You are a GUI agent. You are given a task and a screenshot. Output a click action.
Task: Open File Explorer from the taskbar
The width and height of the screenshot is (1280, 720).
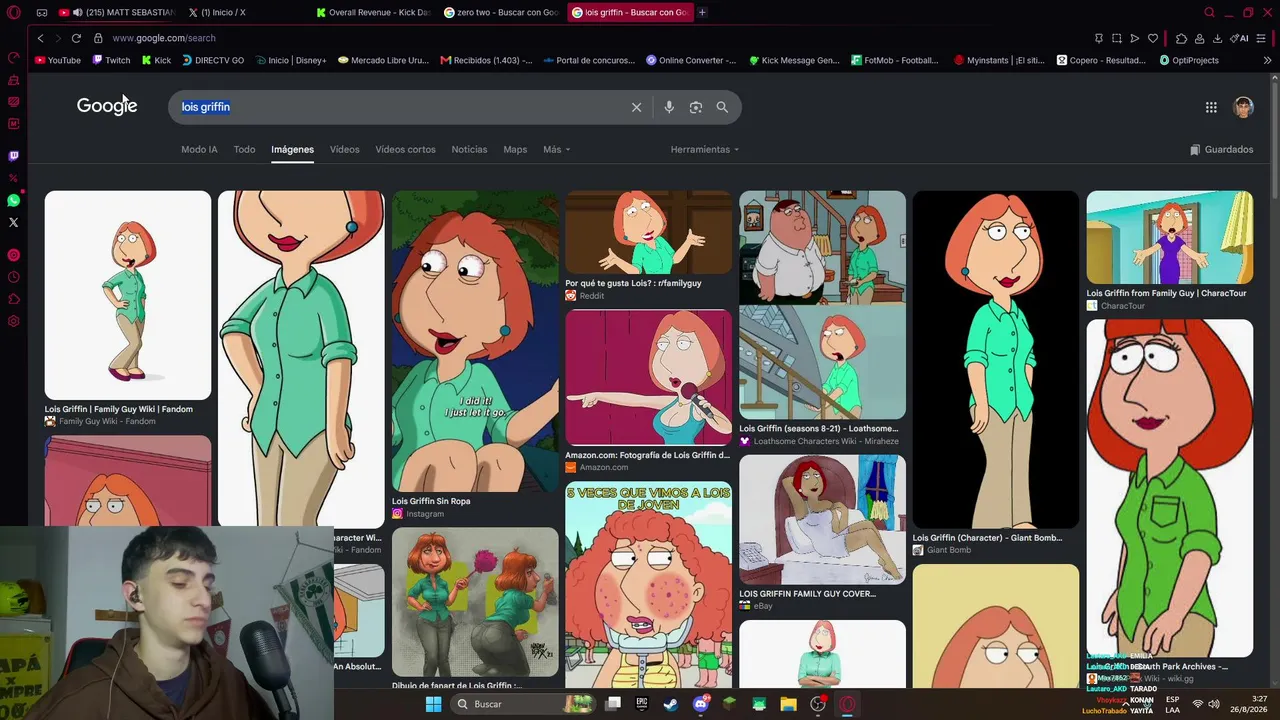pyautogui.click(x=788, y=704)
